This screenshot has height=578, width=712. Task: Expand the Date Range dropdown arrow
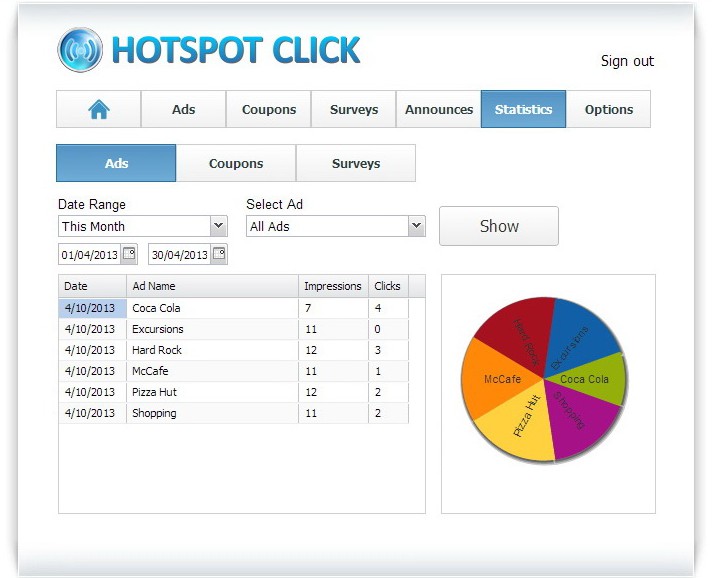point(218,226)
